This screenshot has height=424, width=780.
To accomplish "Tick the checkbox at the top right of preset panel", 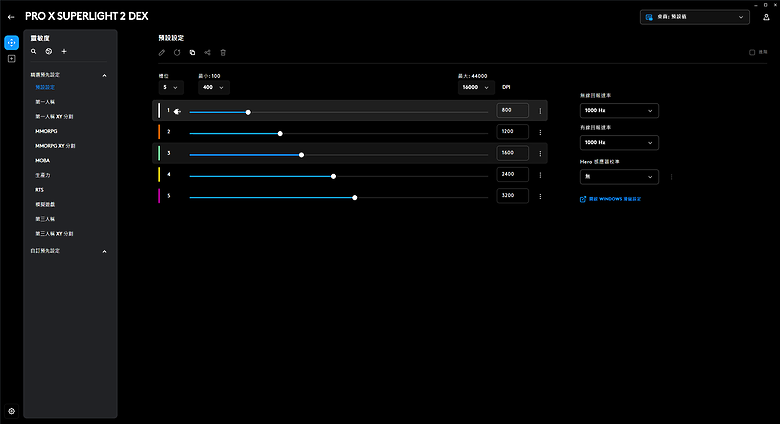I will point(752,52).
